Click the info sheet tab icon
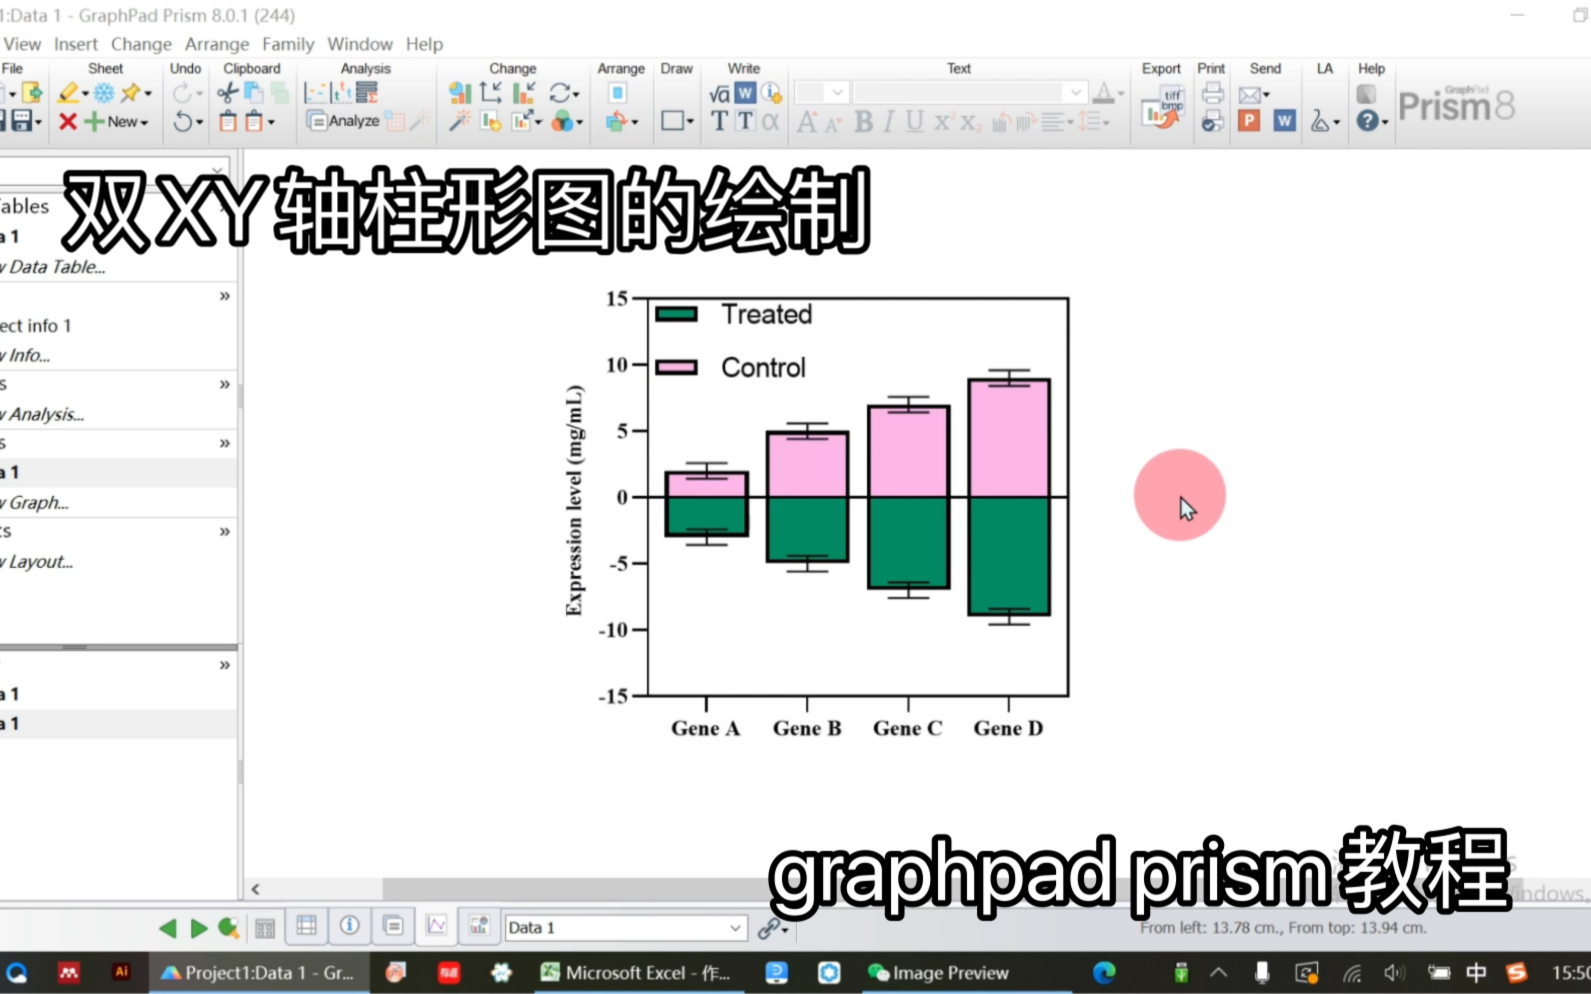 pyautogui.click(x=350, y=926)
